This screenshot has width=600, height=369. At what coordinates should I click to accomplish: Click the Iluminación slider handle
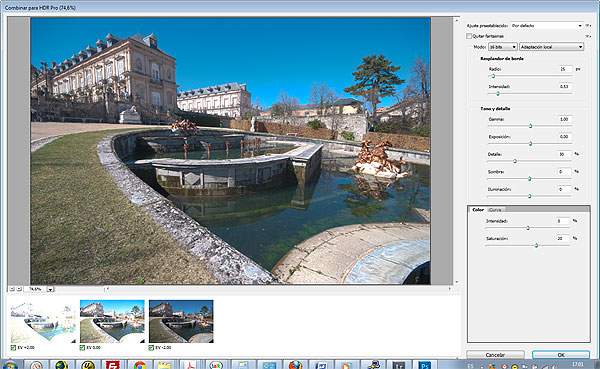(530, 196)
